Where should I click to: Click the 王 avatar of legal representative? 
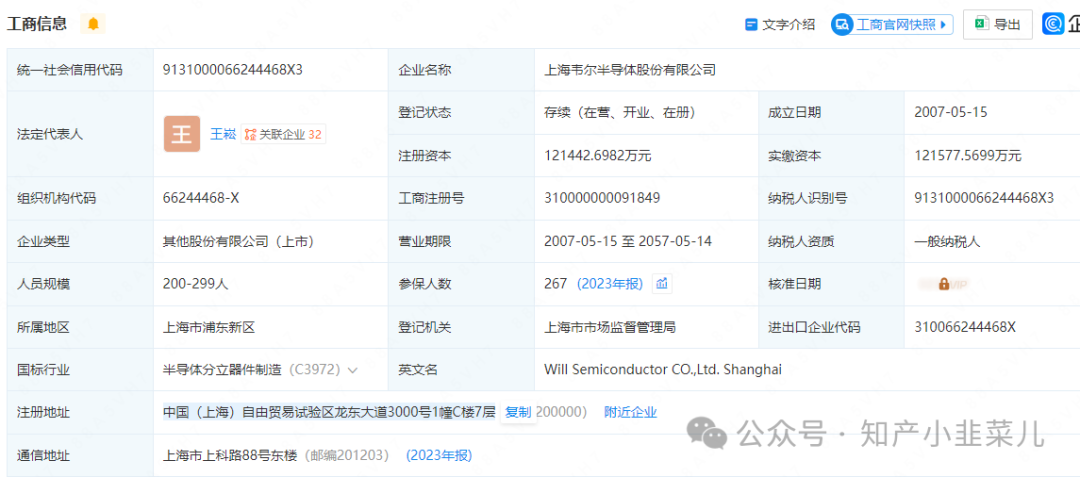point(182,134)
